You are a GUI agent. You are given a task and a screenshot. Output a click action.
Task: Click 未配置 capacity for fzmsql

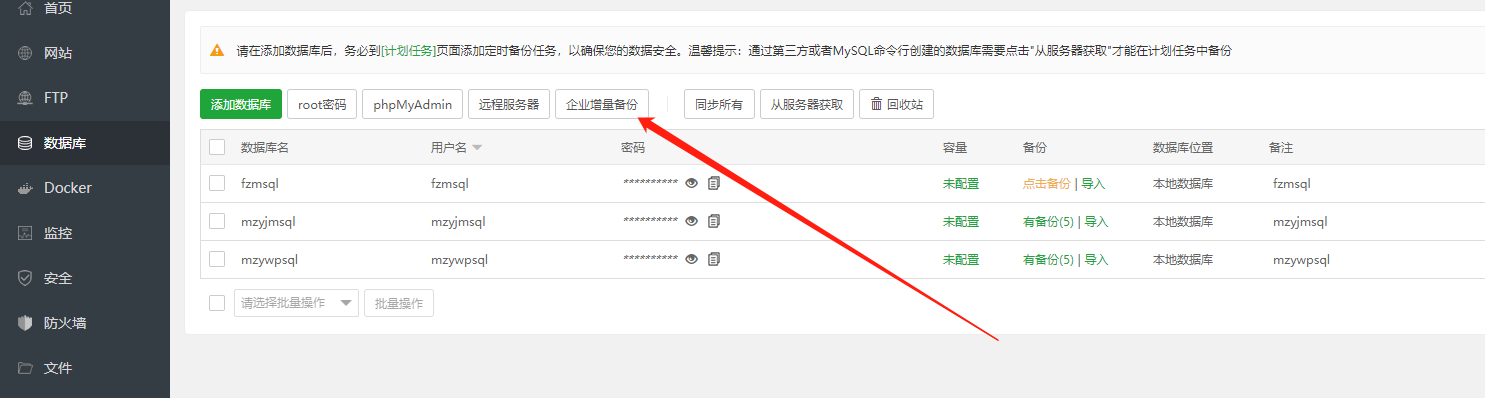coord(961,183)
